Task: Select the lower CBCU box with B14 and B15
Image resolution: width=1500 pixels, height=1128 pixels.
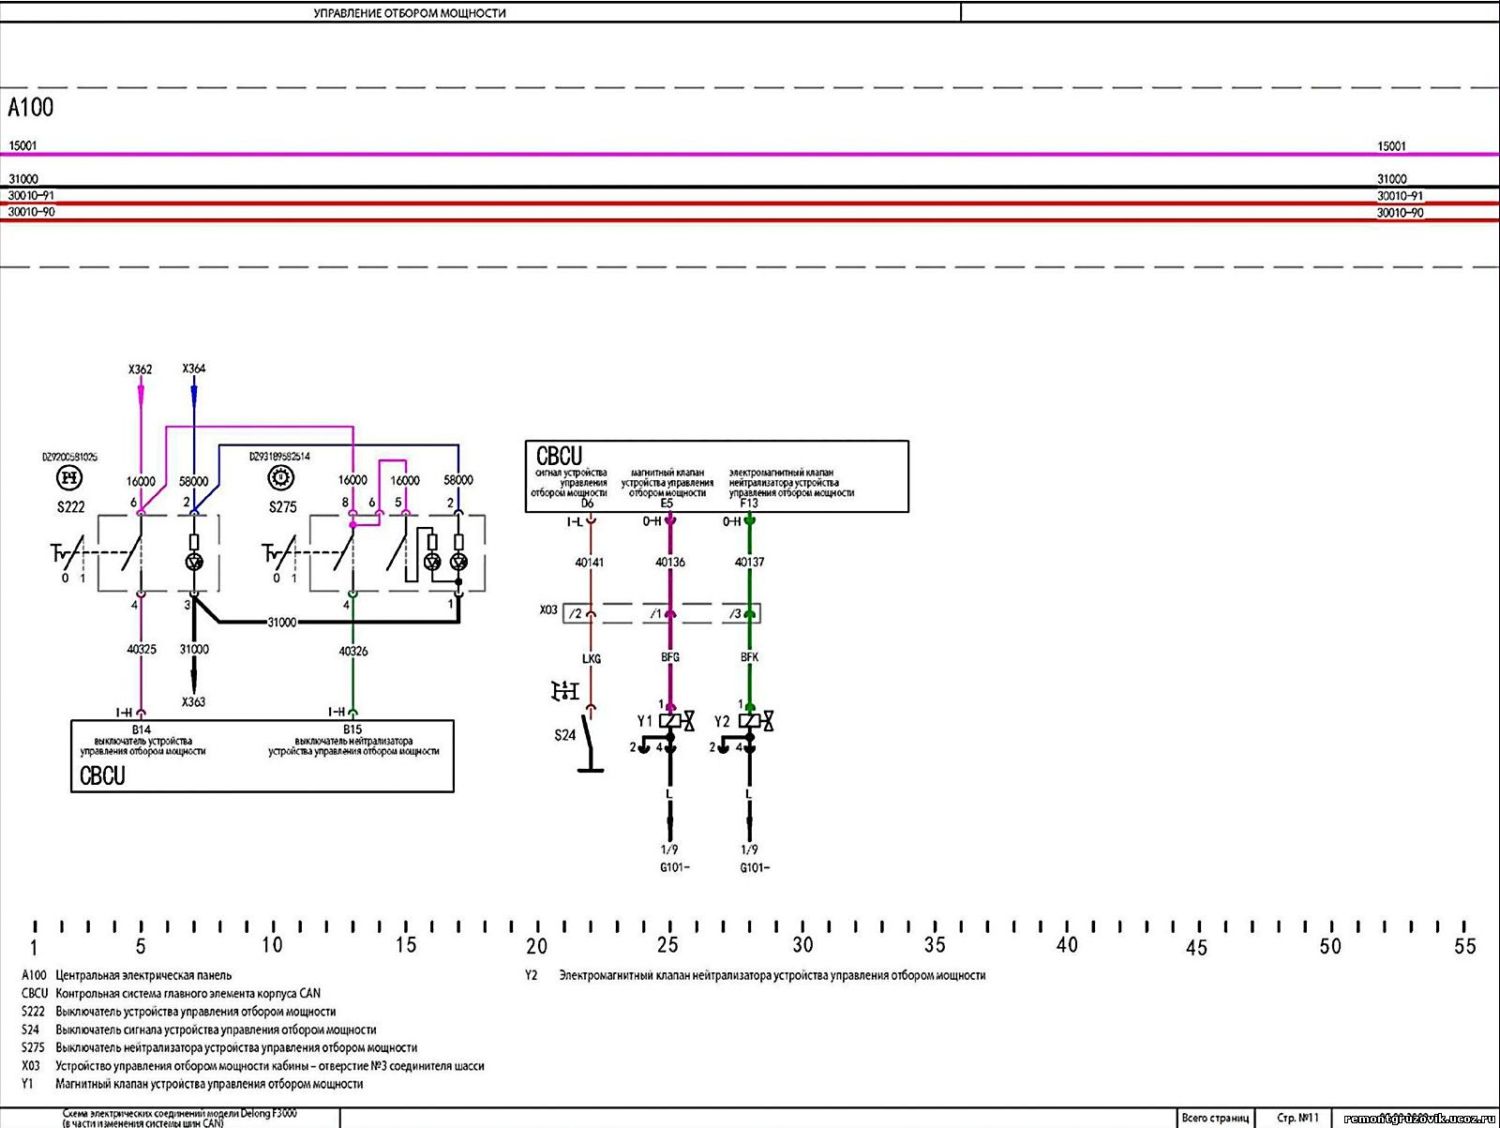Action: pyautogui.click(x=262, y=756)
